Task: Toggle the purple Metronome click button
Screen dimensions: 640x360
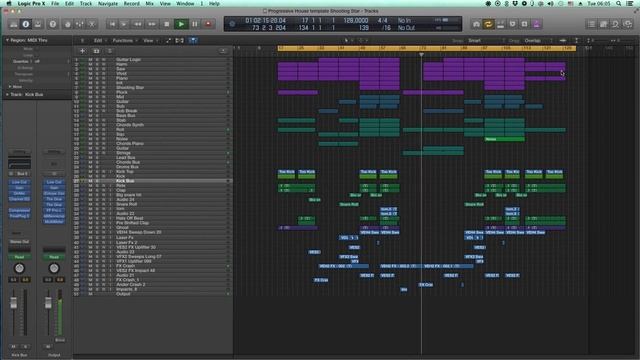Action: click(x=537, y=24)
